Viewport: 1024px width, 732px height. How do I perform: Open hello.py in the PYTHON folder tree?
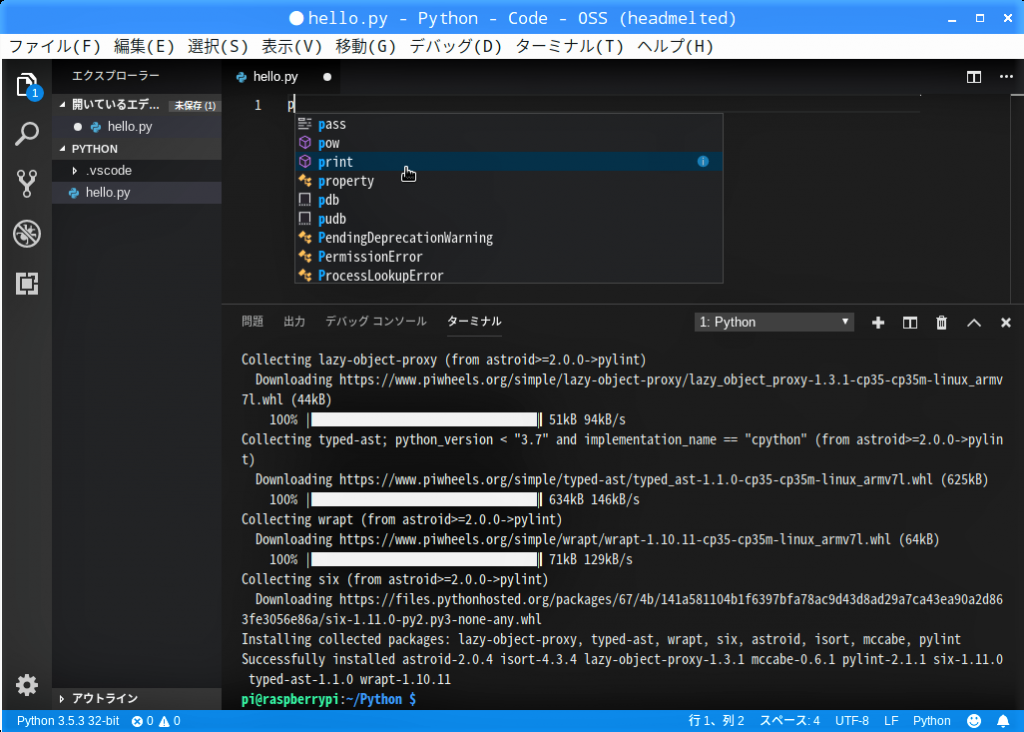coord(137,193)
